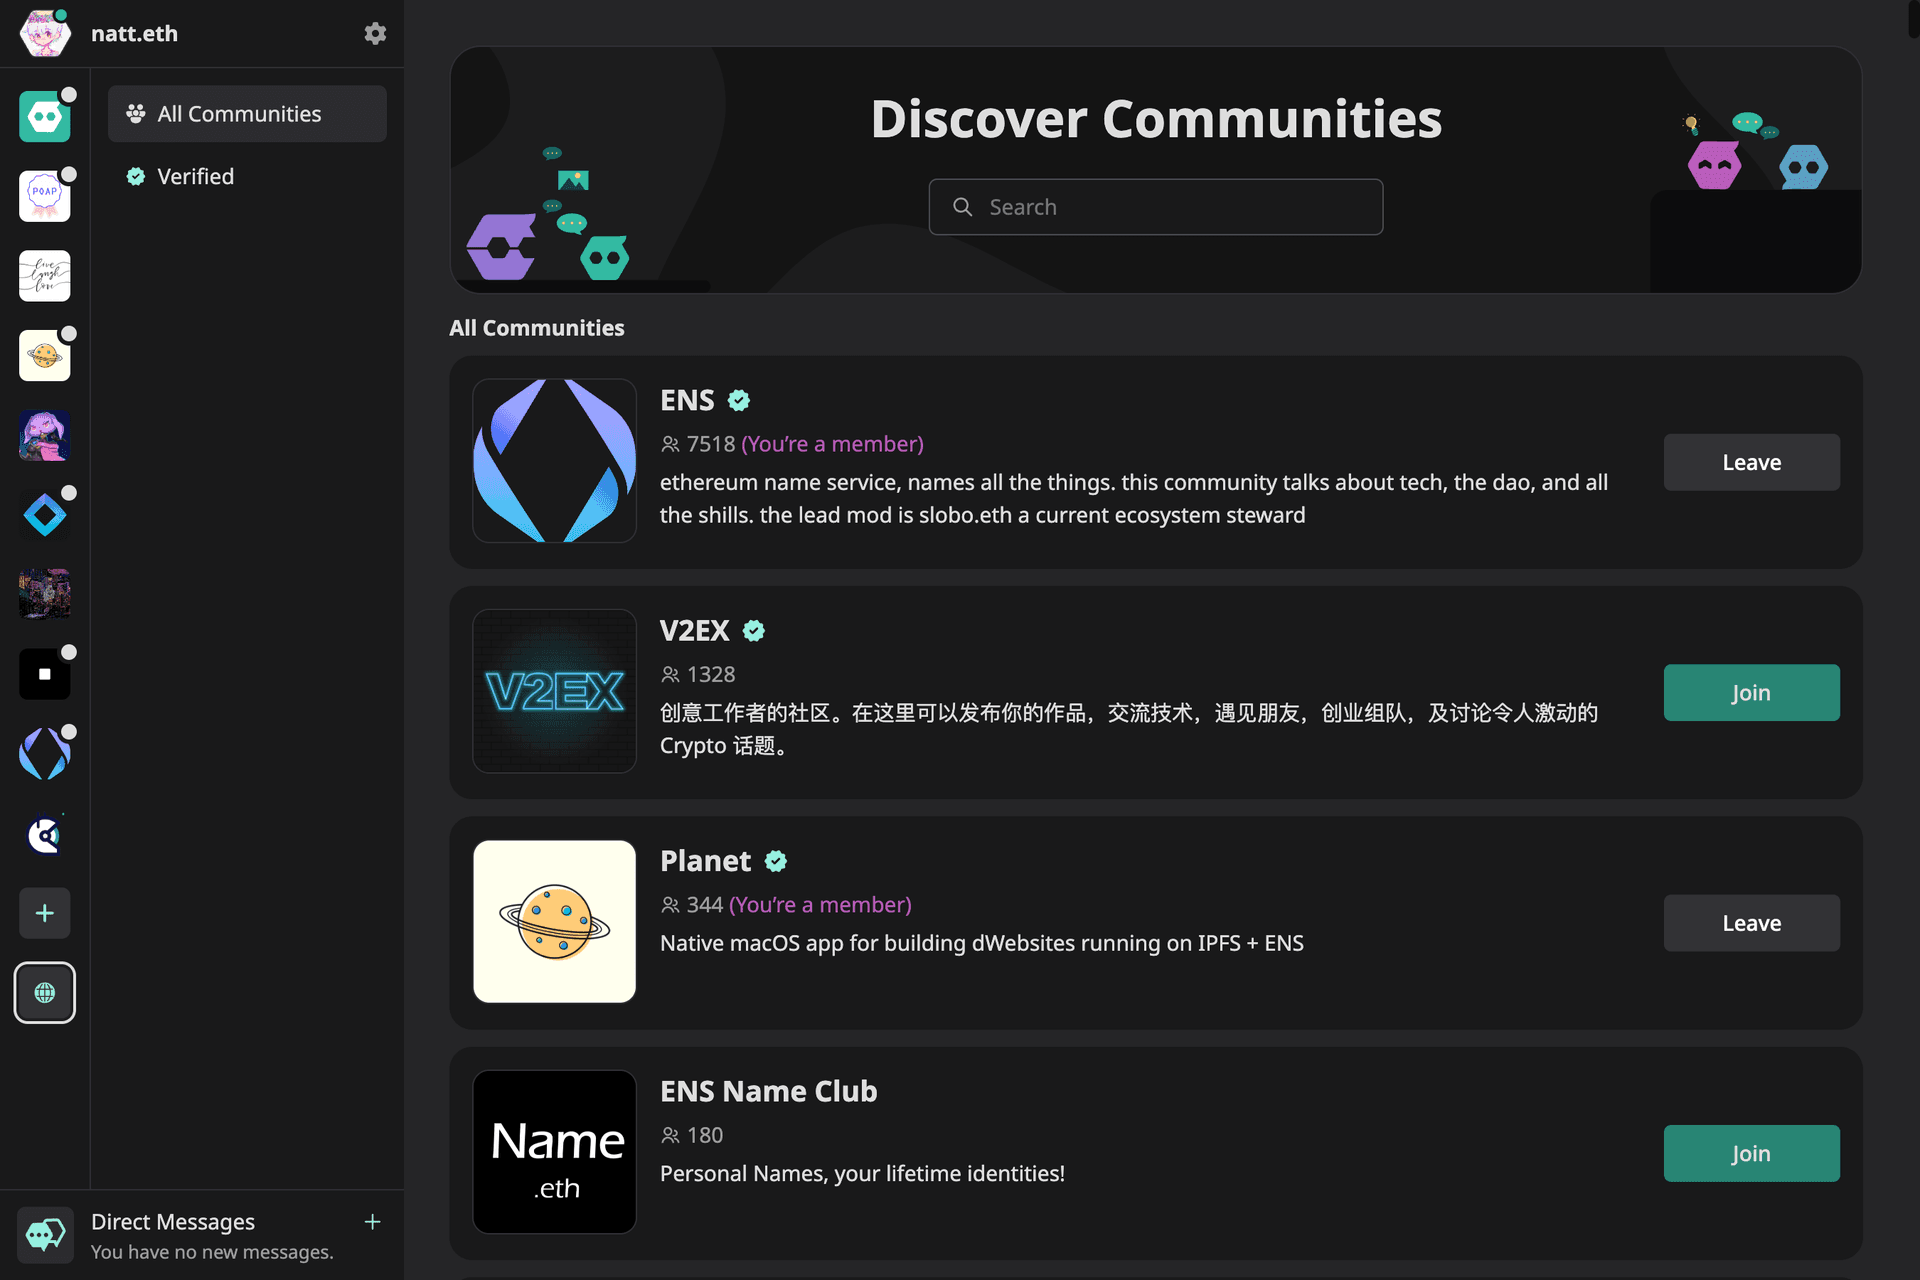The image size is (1920, 1280).
Task: Open the POAP community in sidebar
Action: [x=45, y=195]
